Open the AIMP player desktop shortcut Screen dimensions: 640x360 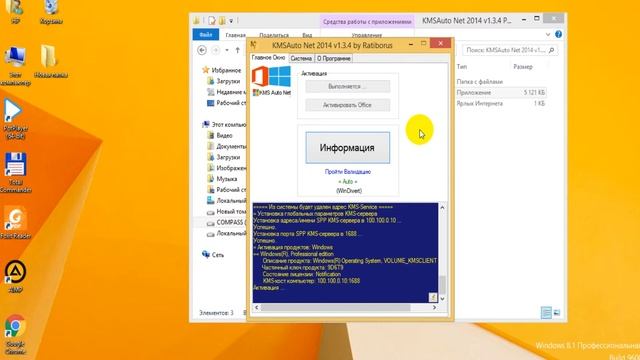point(15,277)
